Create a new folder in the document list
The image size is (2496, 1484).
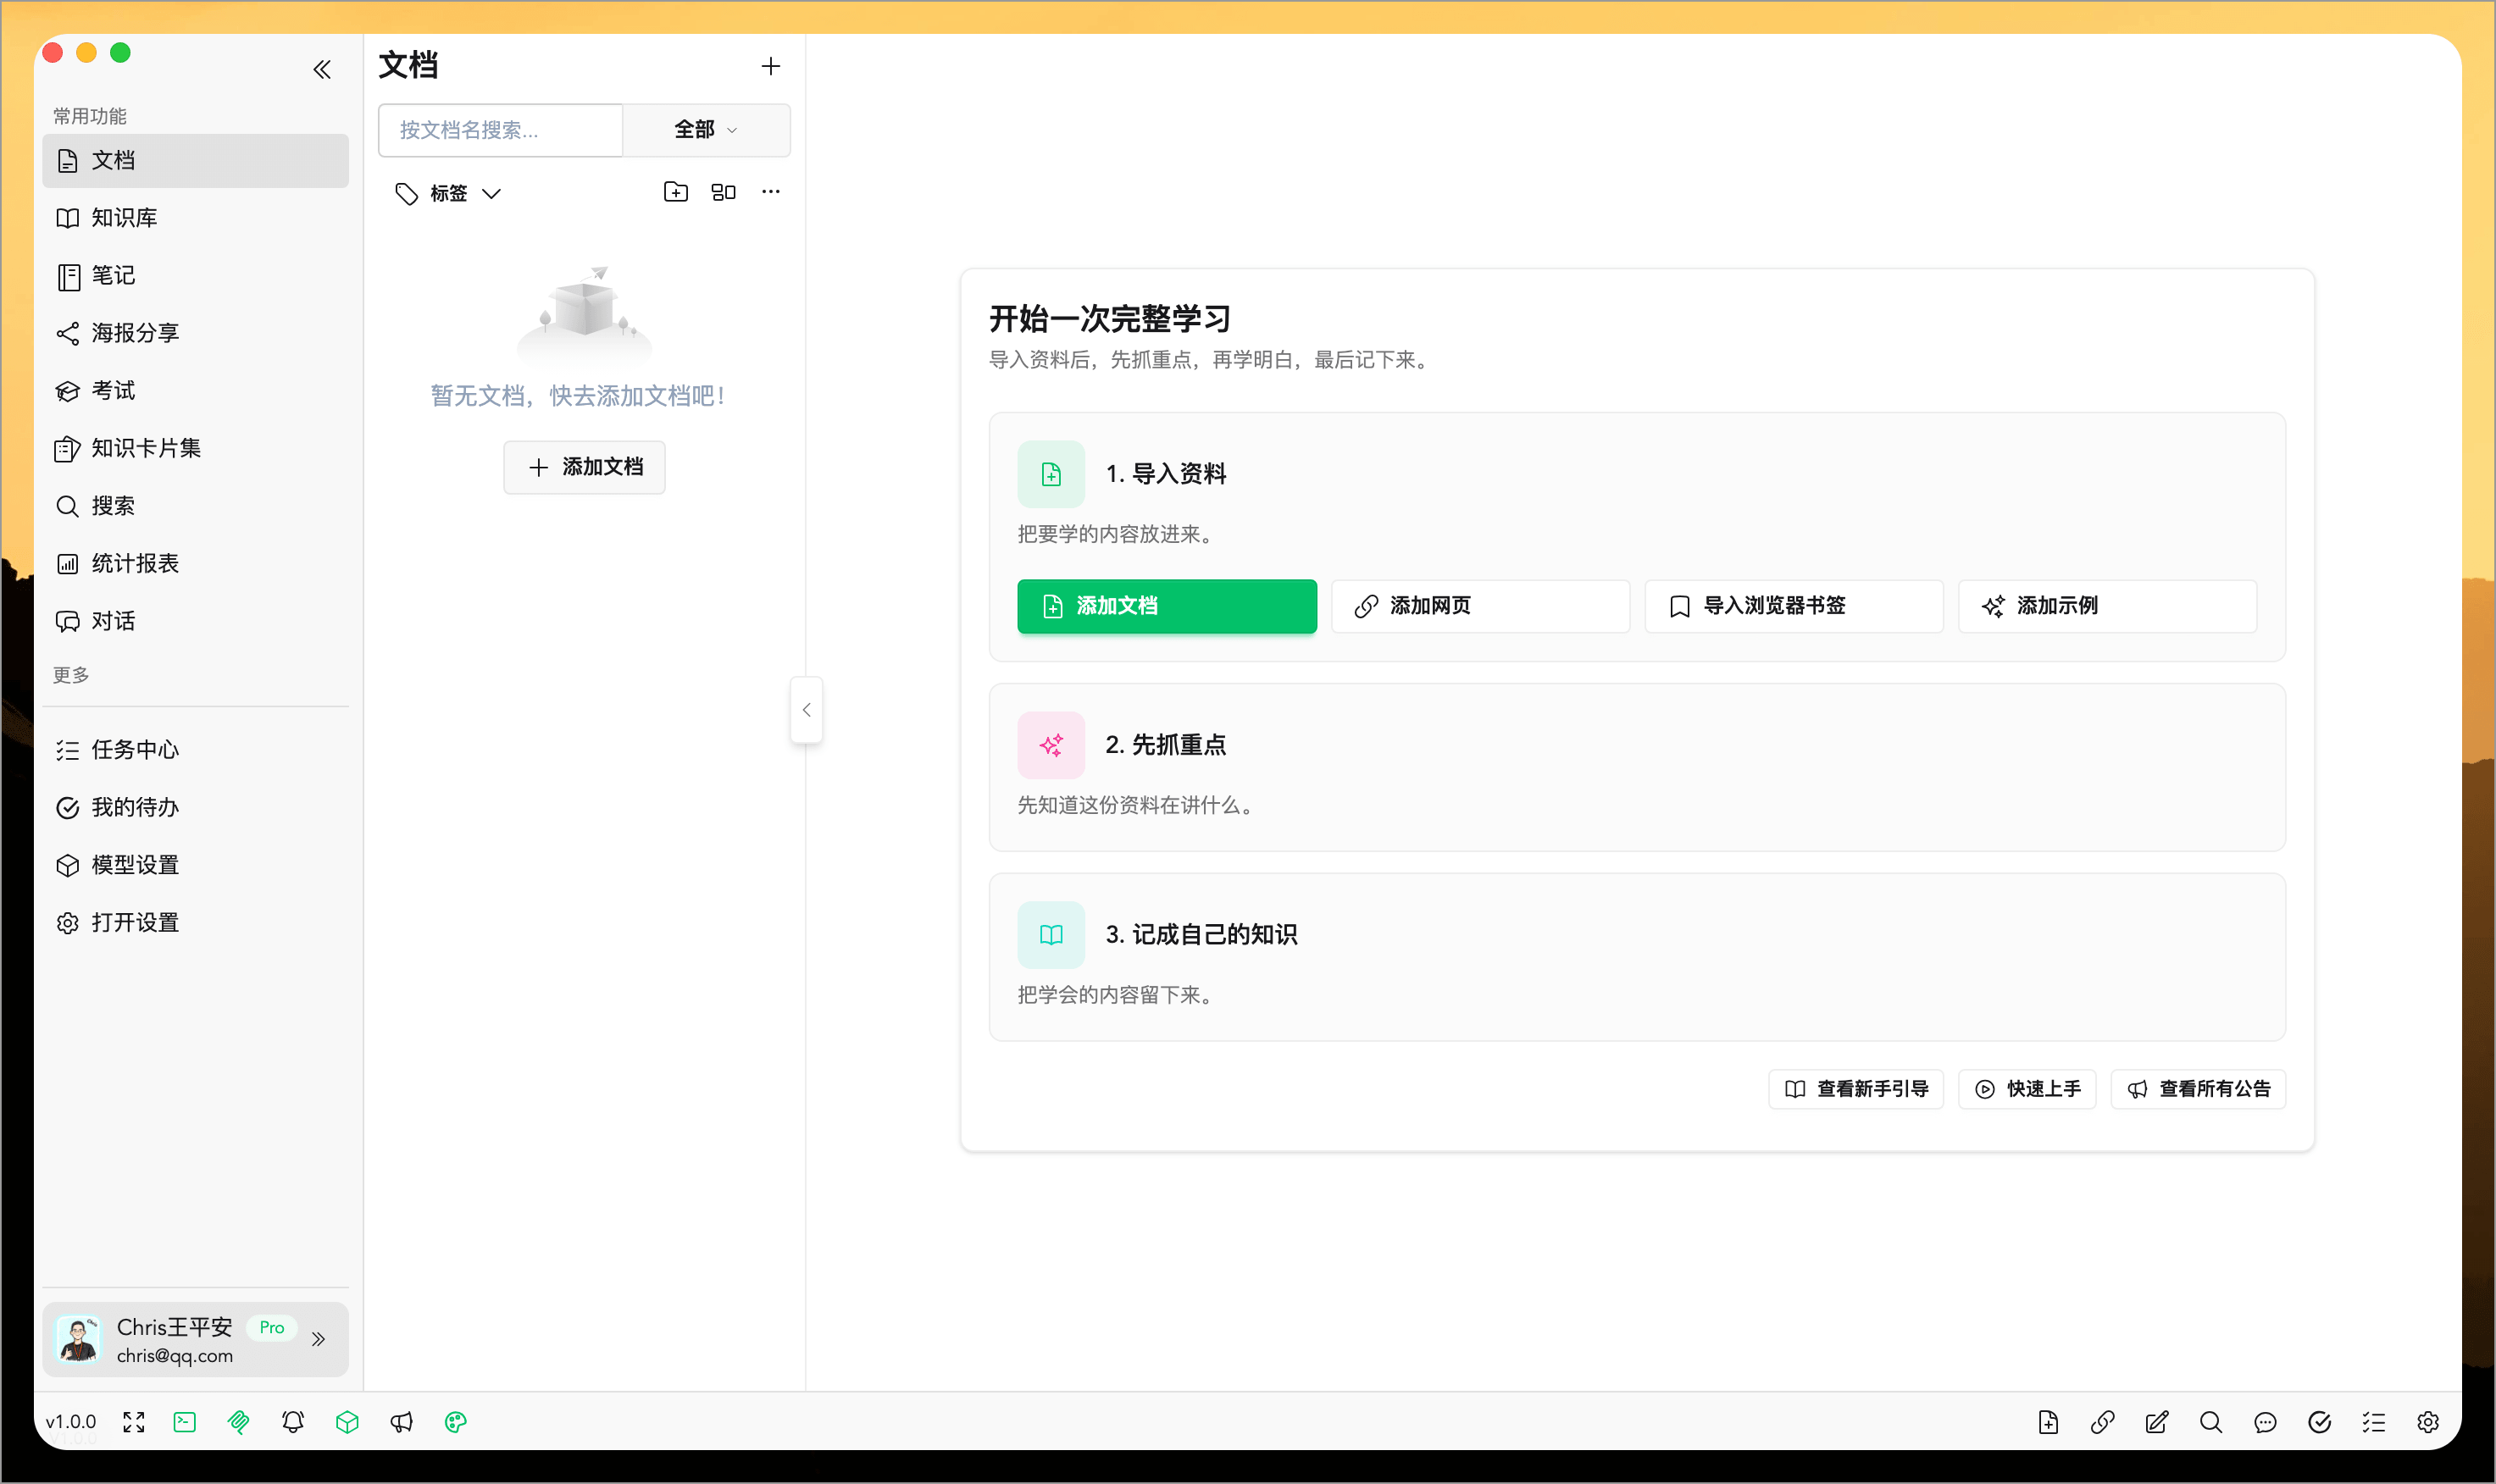[x=676, y=191]
